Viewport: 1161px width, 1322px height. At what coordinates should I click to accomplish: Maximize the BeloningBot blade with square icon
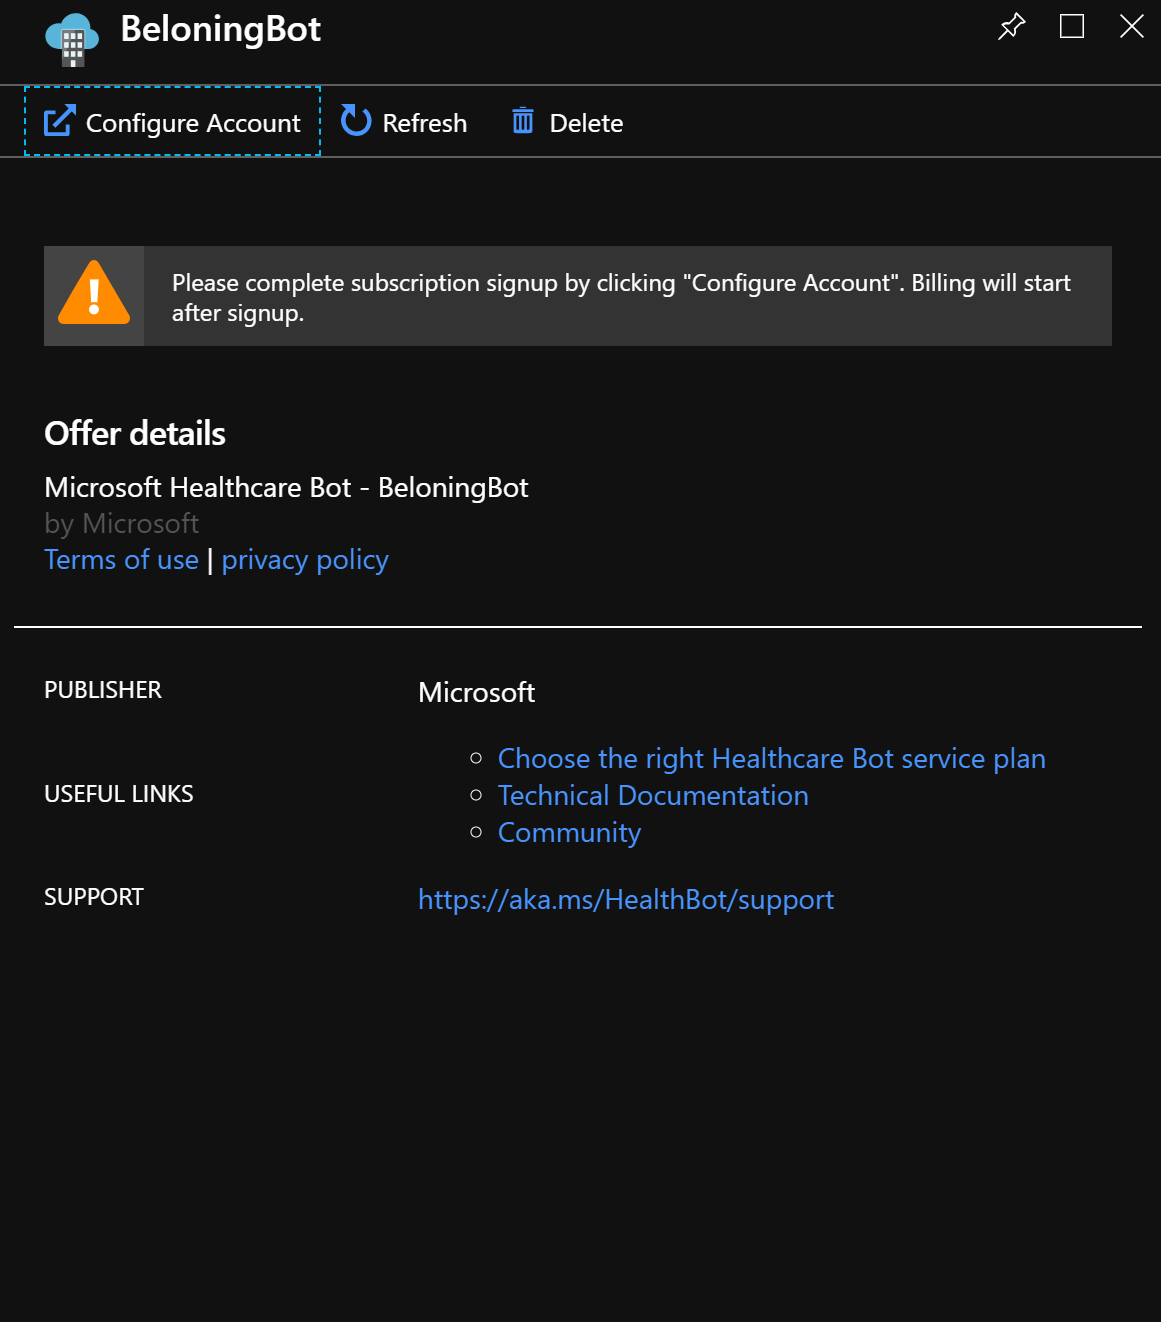click(1072, 26)
